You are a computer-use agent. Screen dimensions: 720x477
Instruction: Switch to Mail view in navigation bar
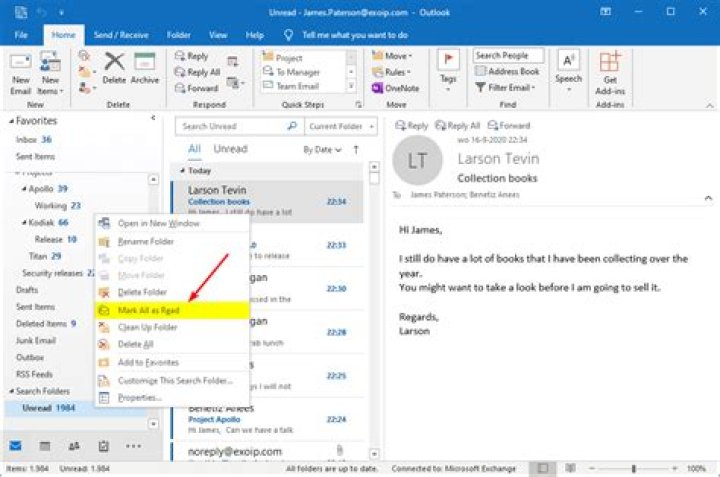pyautogui.click(x=16, y=446)
